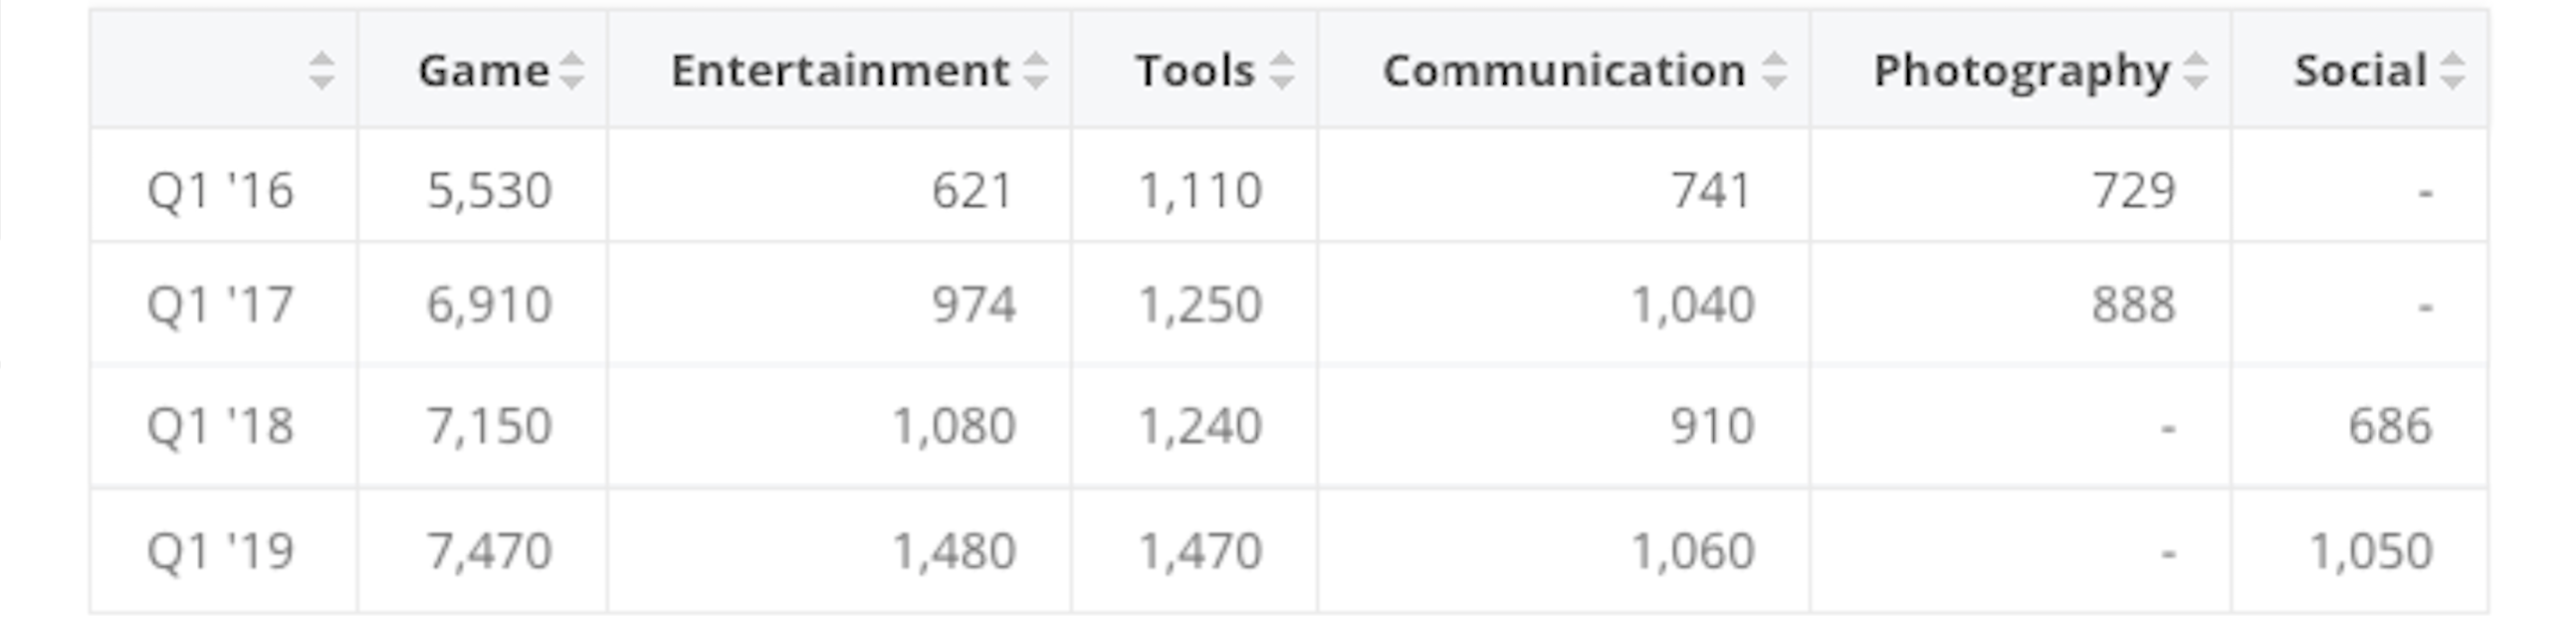Select the Communication header label
This screenshot has height=635, width=2576.
point(1564,71)
